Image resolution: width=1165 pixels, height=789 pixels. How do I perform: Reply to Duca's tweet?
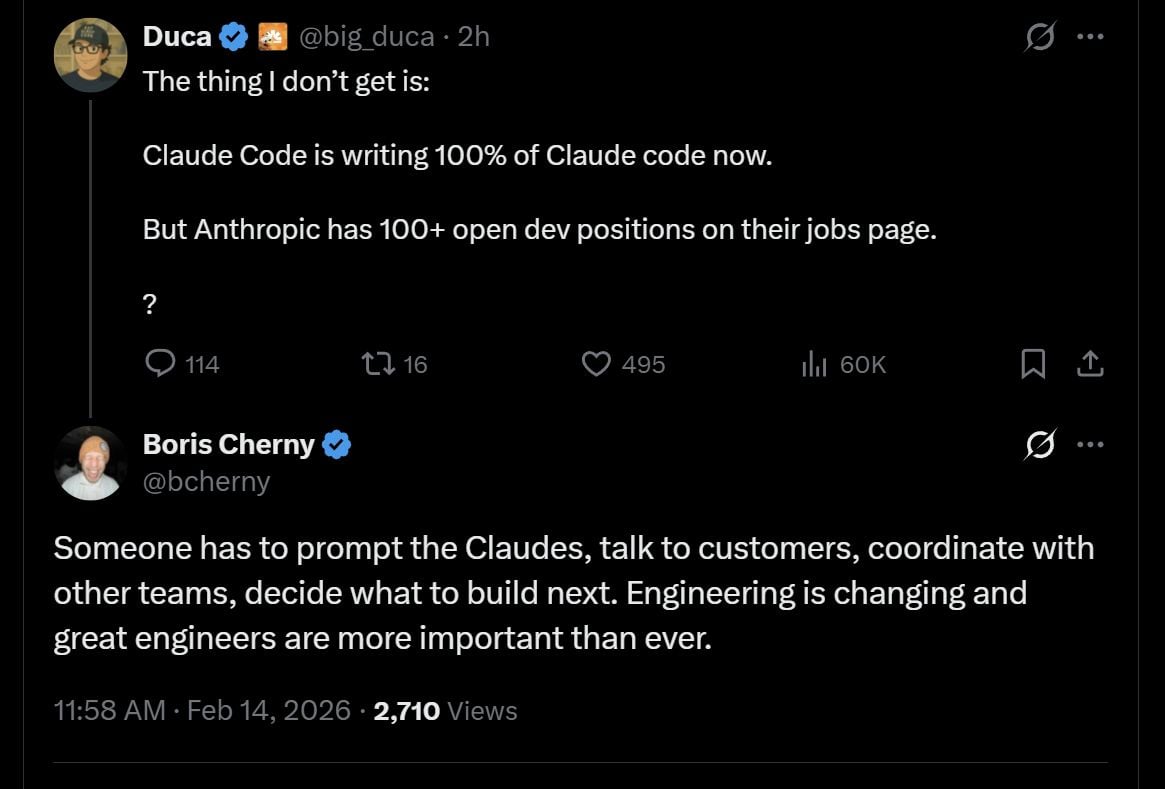pyautogui.click(x=161, y=364)
